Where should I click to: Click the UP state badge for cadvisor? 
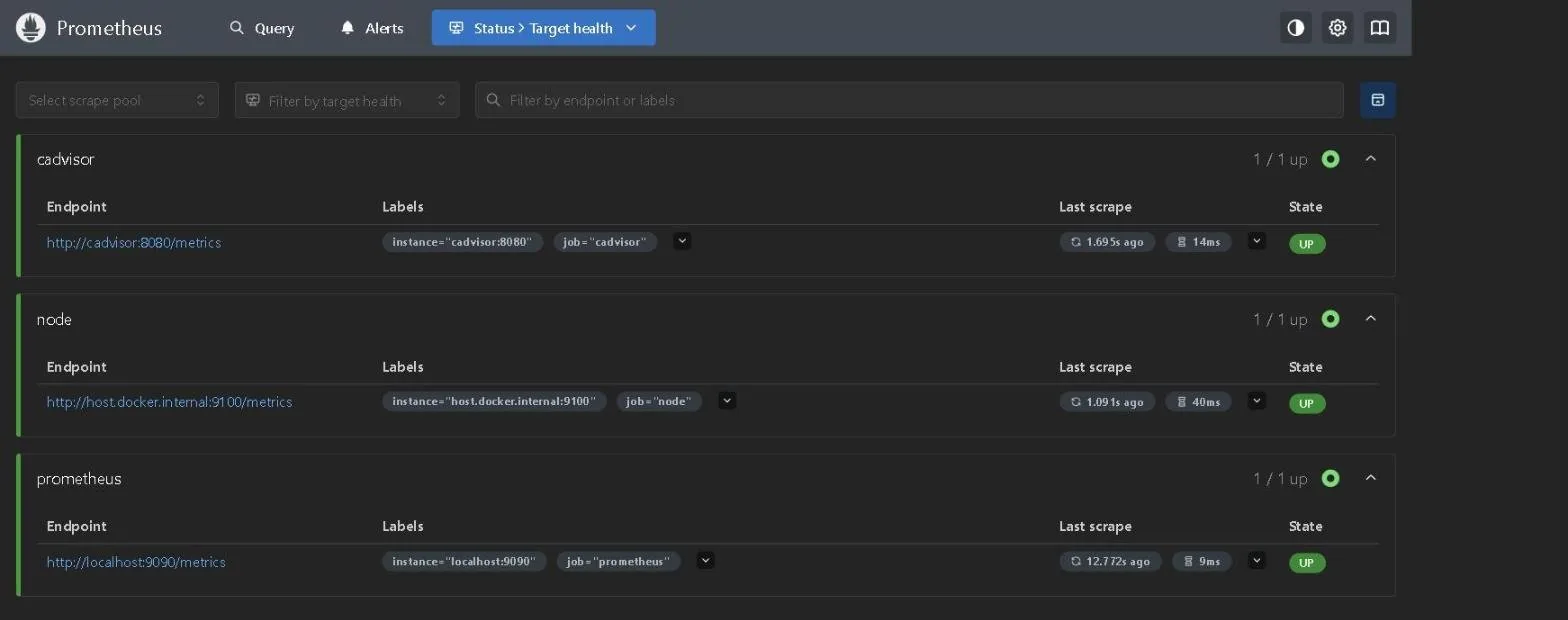coord(1307,244)
